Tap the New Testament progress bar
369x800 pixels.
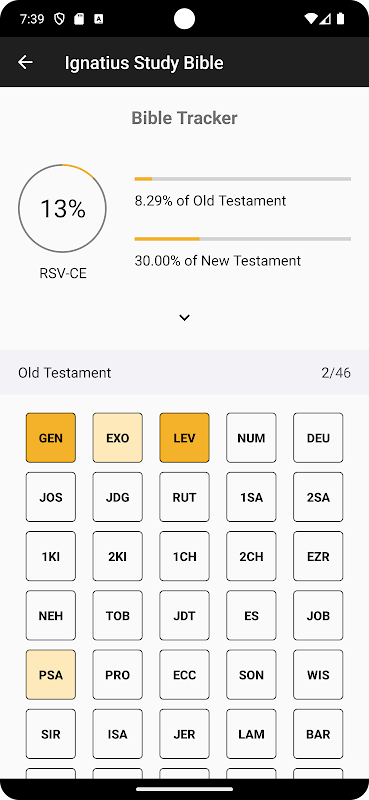[x=242, y=239]
